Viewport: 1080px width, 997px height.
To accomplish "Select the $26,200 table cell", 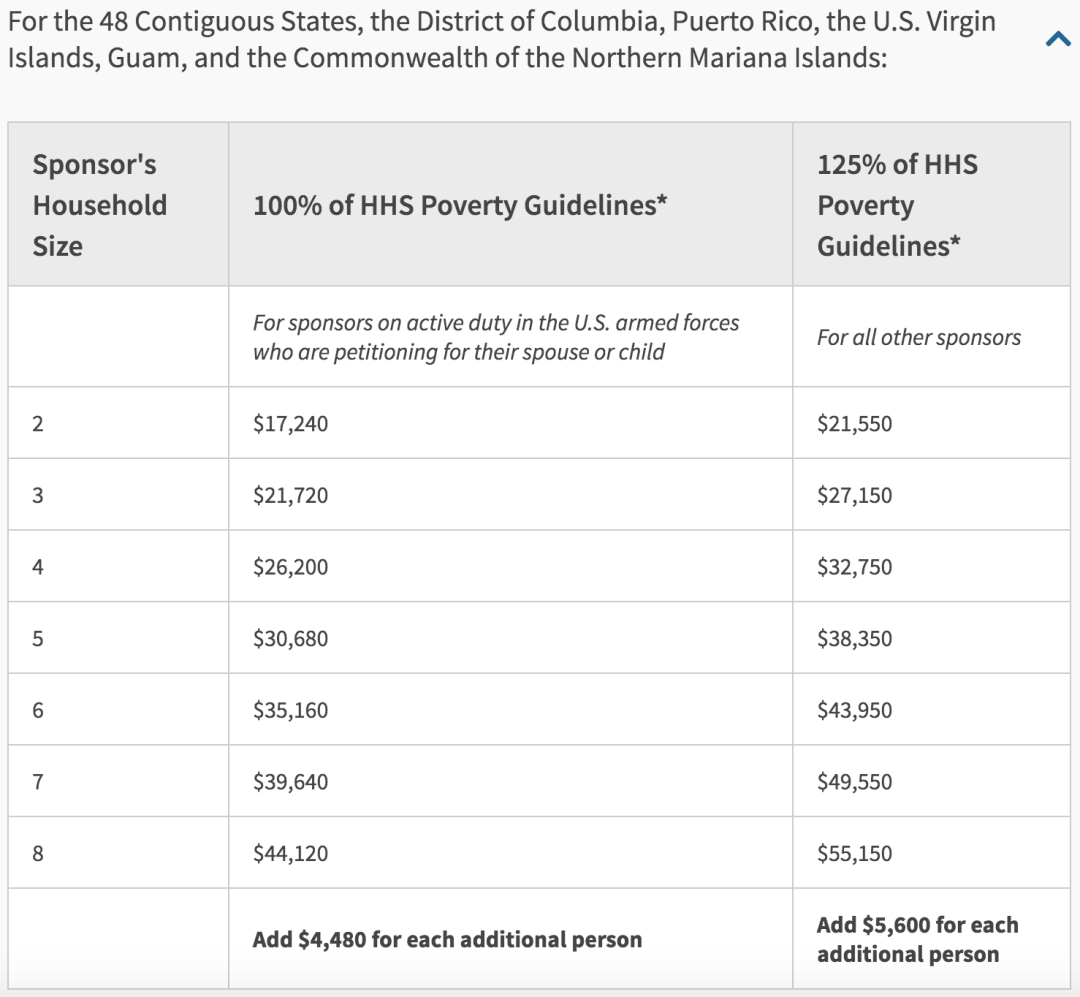I will coord(291,568).
